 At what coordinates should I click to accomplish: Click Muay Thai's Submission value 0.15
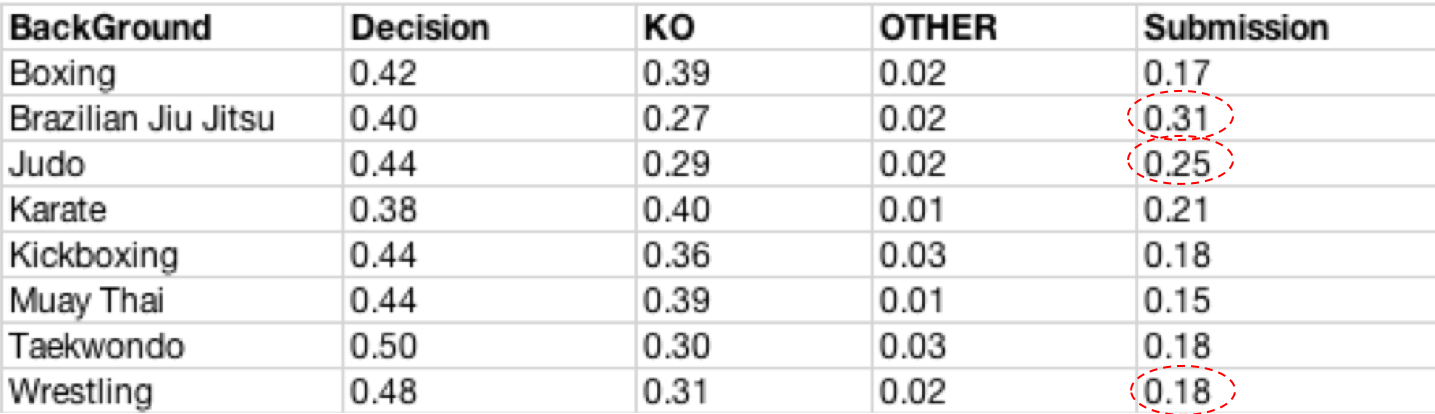coord(1178,300)
